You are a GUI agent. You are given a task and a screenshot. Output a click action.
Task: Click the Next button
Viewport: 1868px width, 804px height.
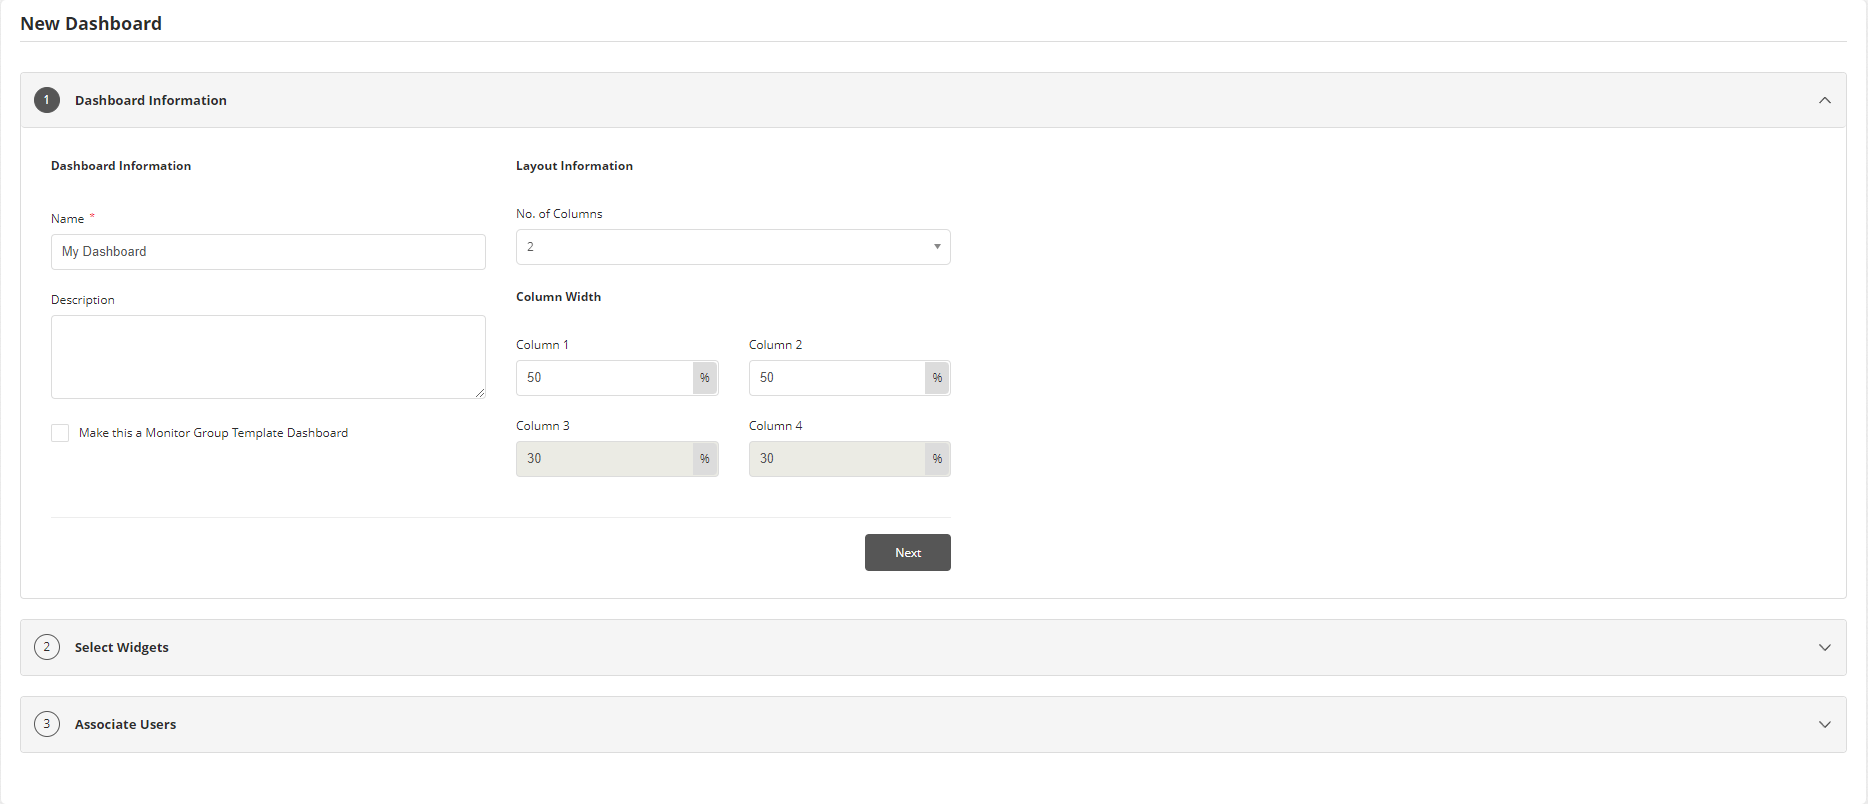click(907, 553)
